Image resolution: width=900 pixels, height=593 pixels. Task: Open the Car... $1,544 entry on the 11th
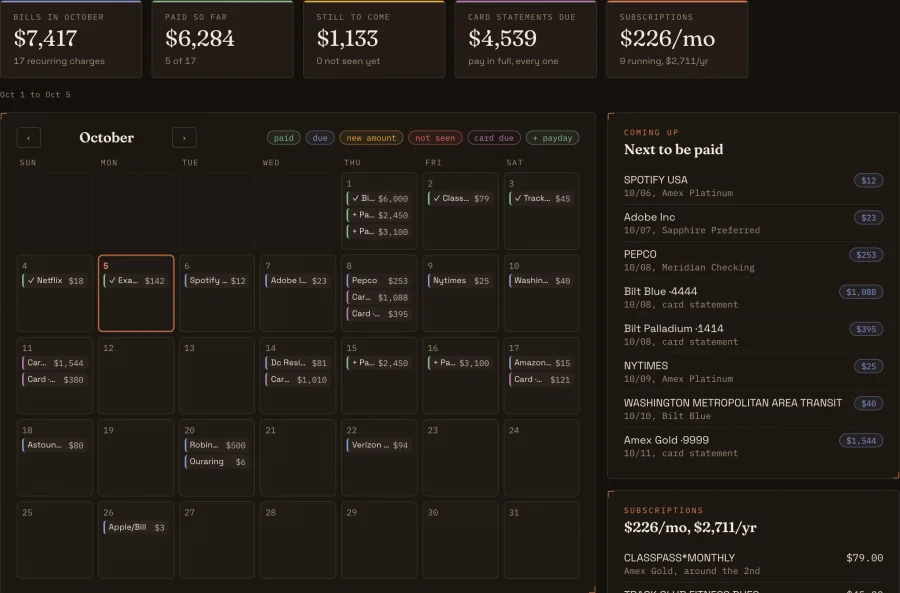click(55, 363)
